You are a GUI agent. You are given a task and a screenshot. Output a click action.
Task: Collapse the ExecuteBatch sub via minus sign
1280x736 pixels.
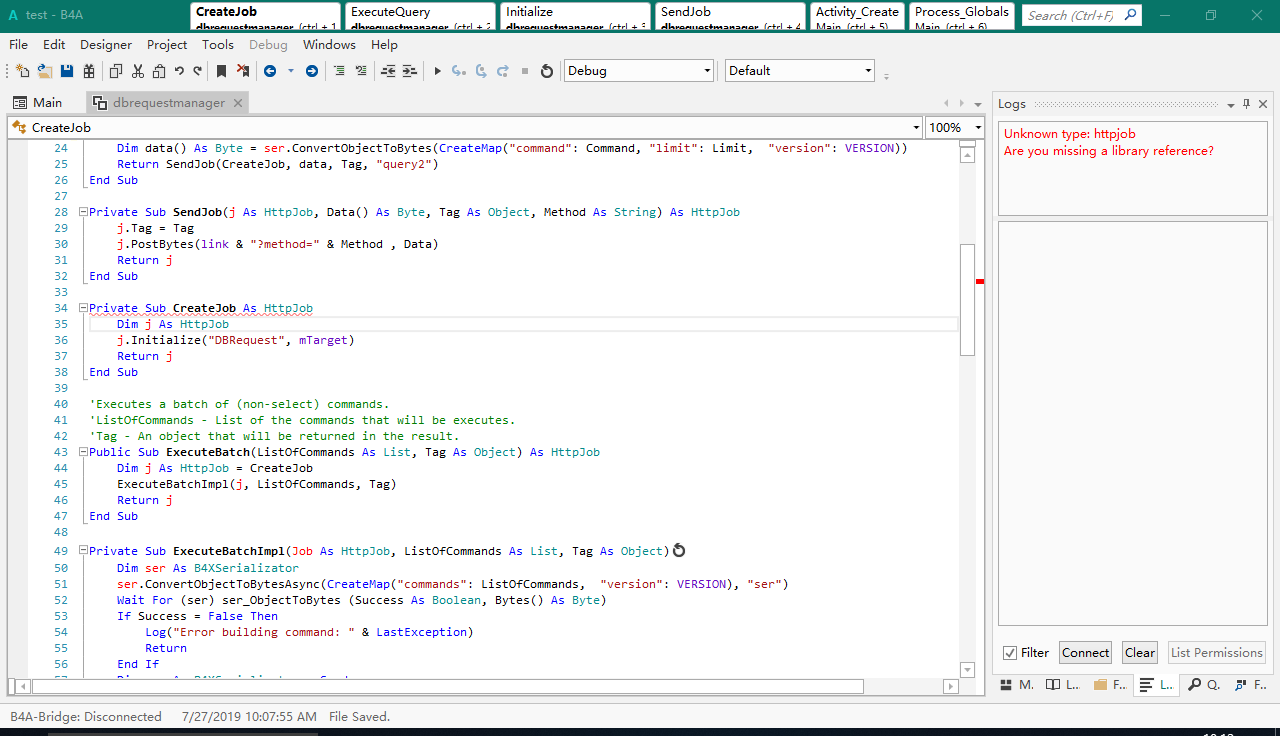coord(82,451)
